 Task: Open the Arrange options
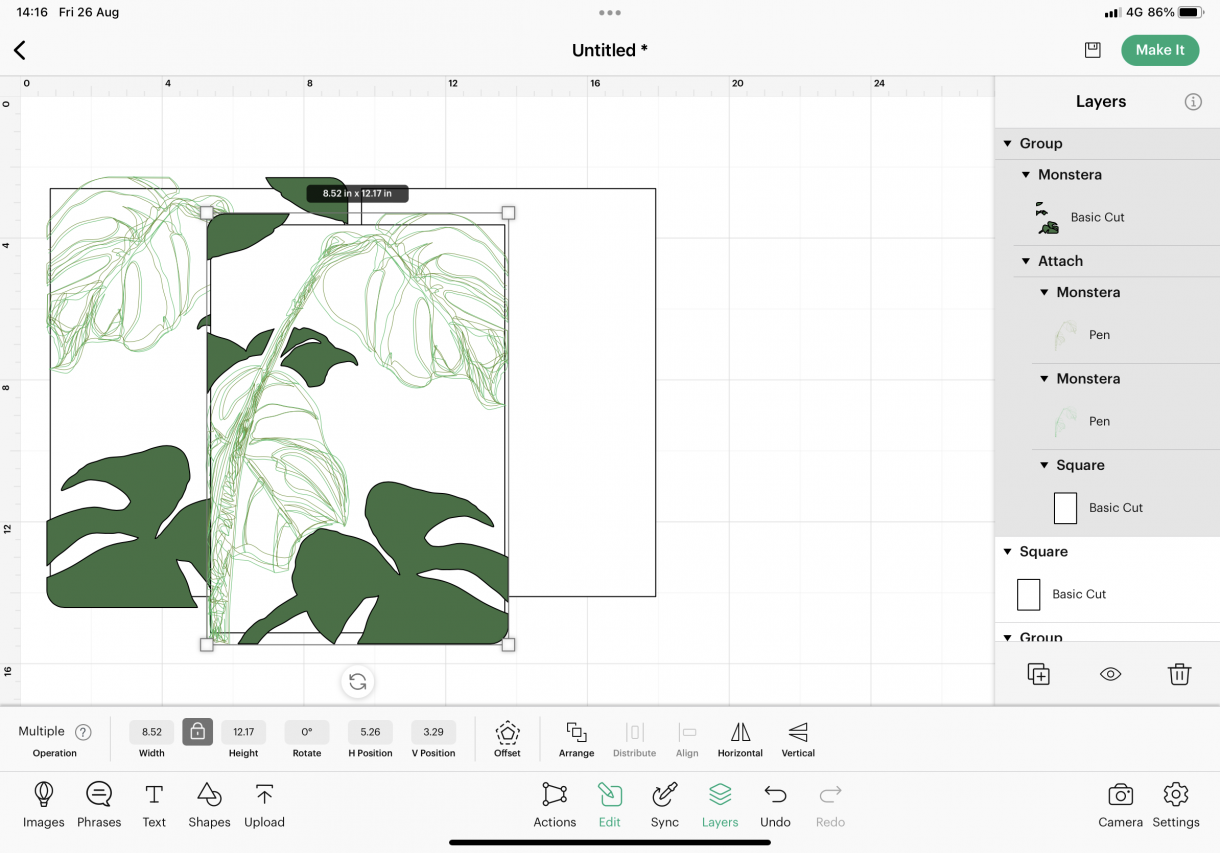click(x=576, y=740)
